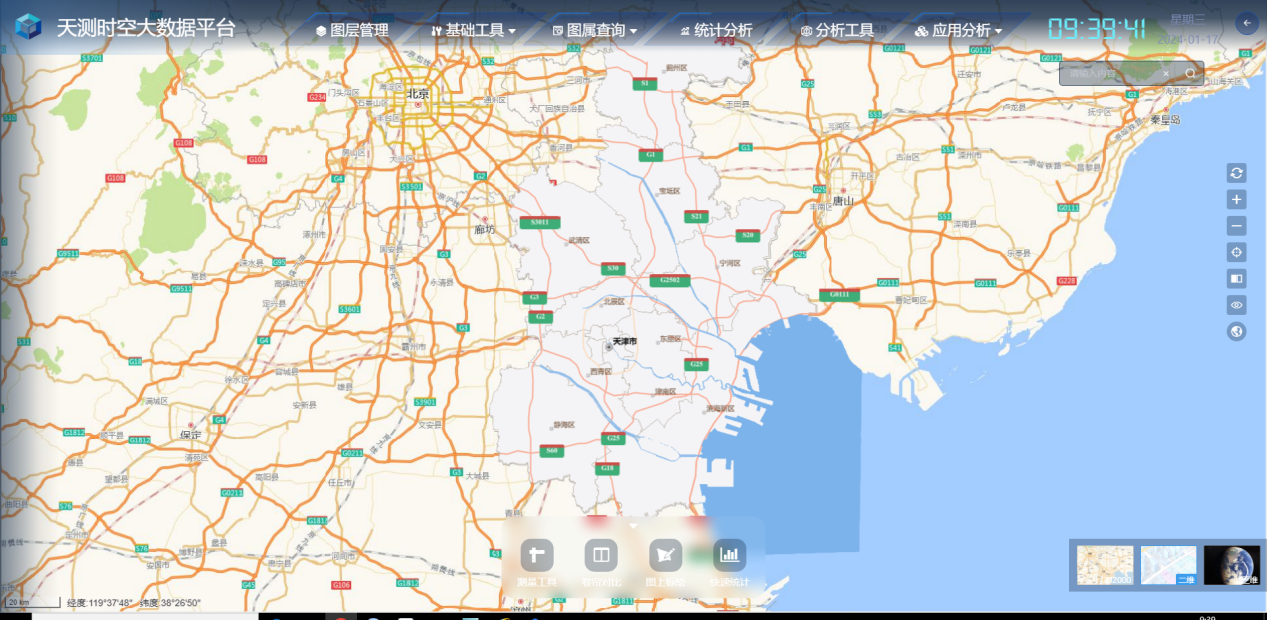Click the 09:39:41 digital clock
This screenshot has width=1267, height=620.
[1097, 28]
